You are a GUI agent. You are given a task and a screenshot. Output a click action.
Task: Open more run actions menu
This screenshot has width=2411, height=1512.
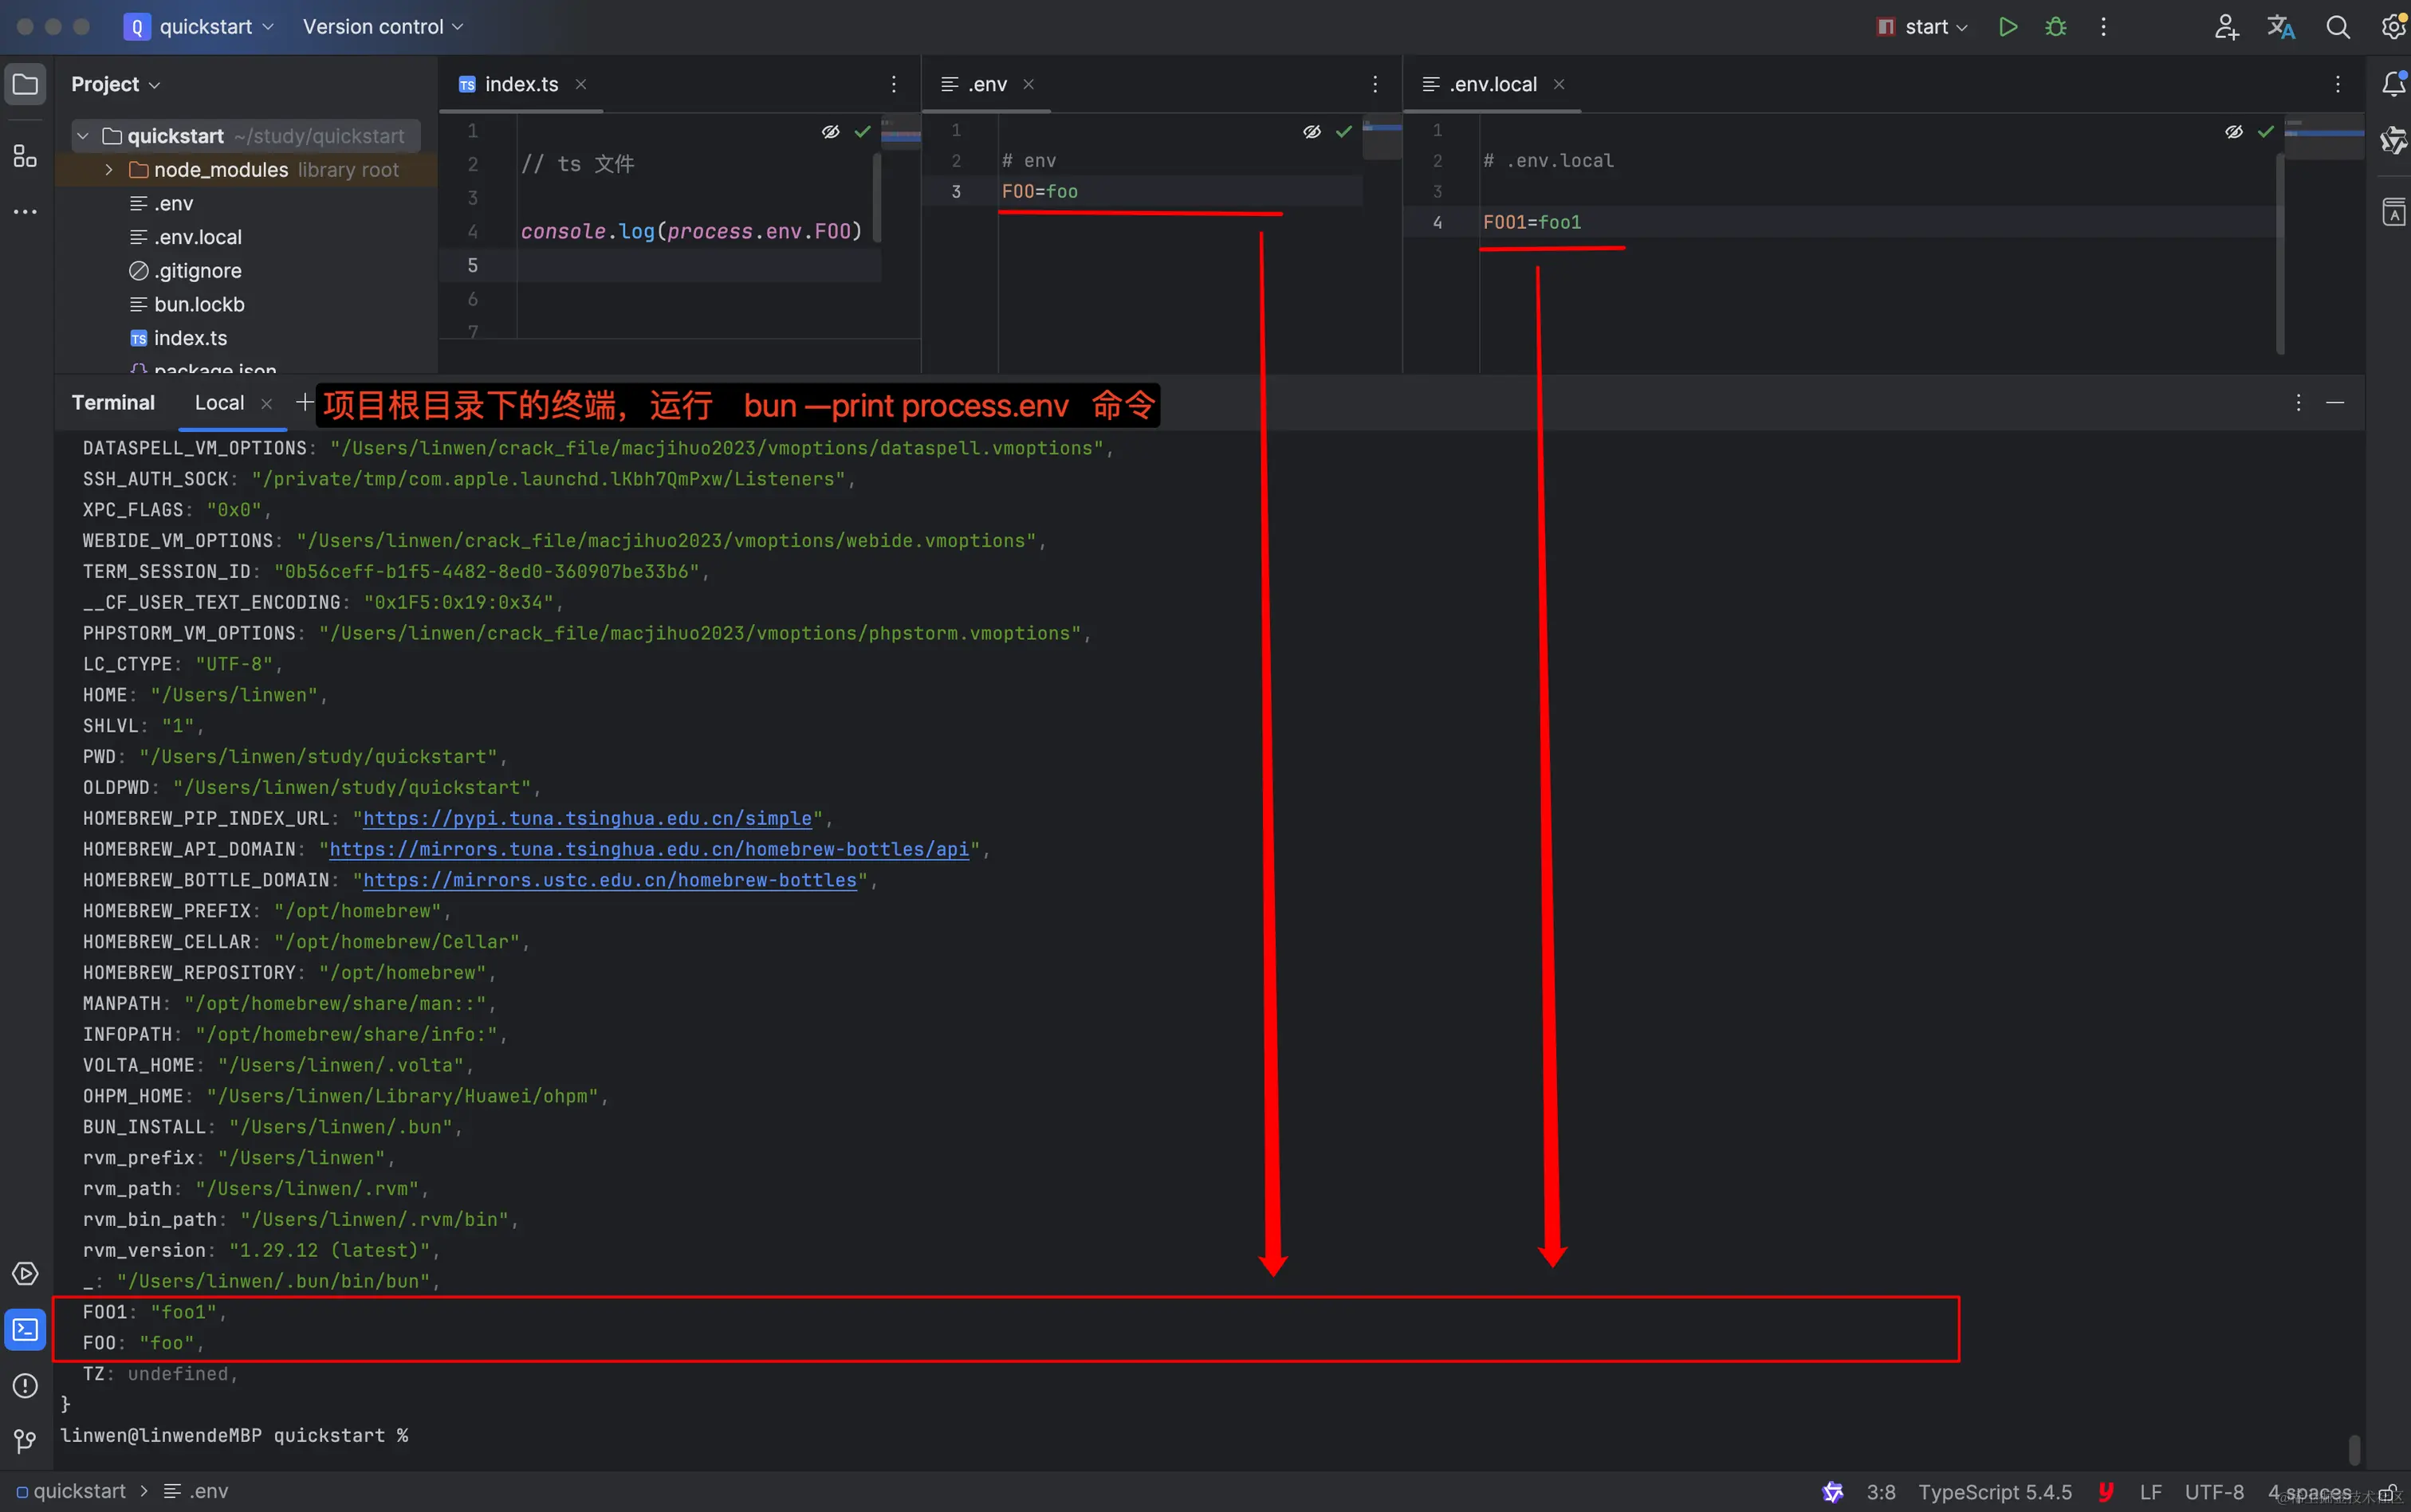tap(2103, 27)
